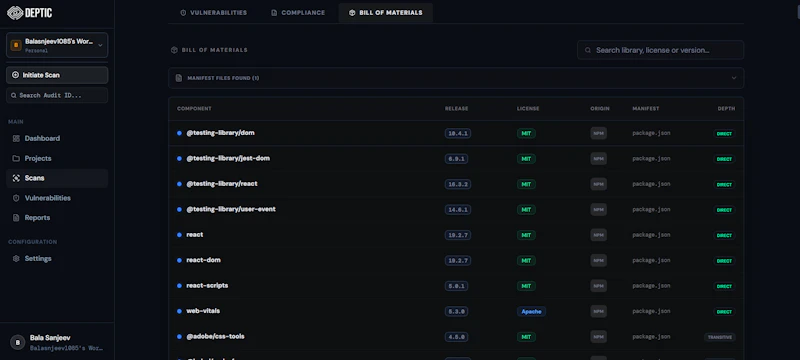Click the Vulnerabilities tab clock icon

click(x=183, y=13)
